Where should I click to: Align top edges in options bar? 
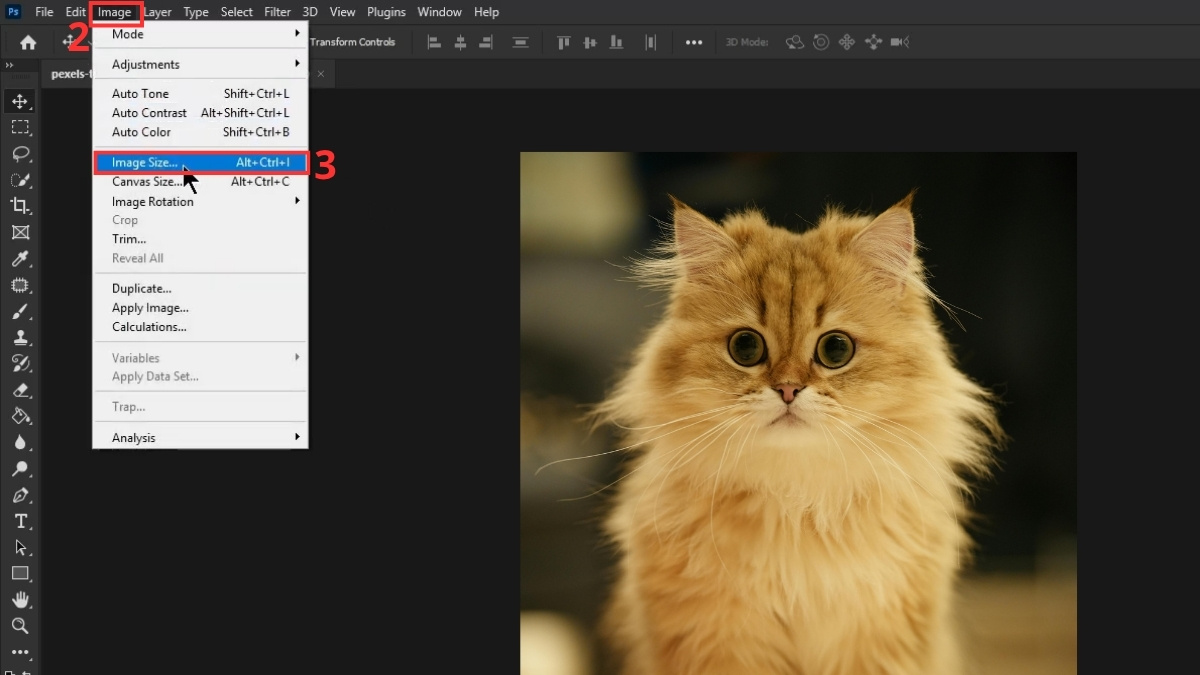pyautogui.click(x=564, y=42)
